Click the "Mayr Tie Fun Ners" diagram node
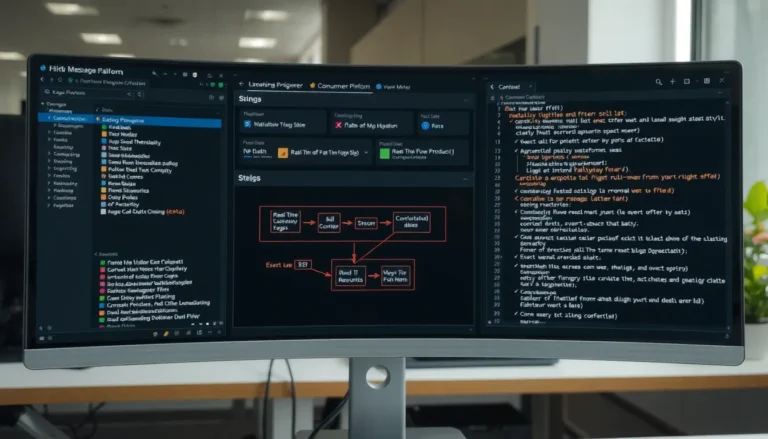The image size is (768, 439). pos(395,276)
